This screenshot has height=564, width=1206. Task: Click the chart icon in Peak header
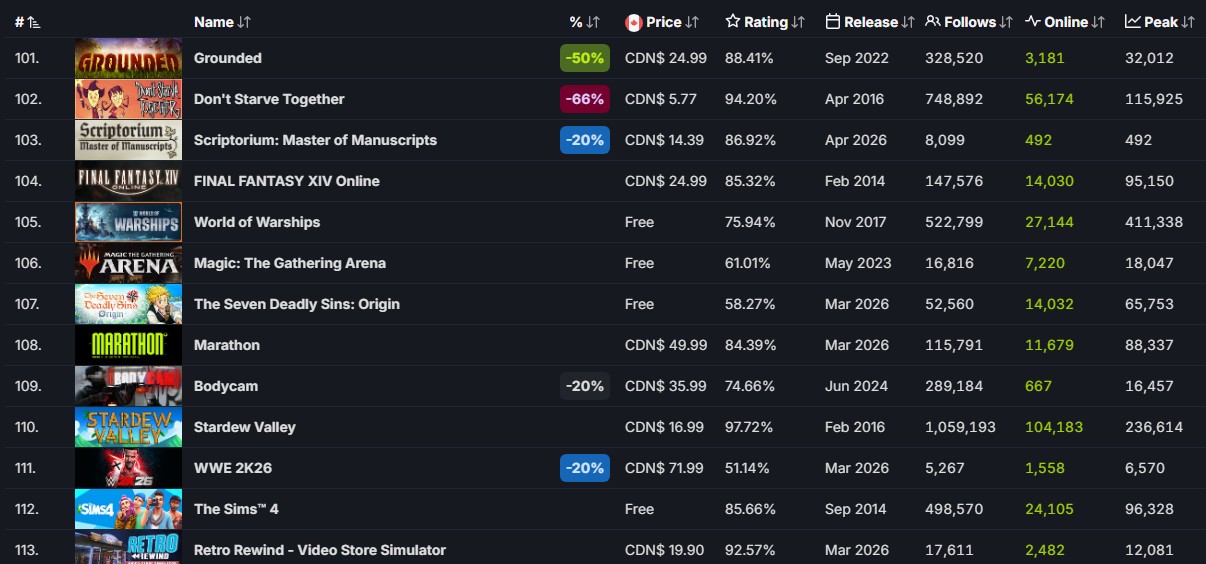[x=1133, y=21]
